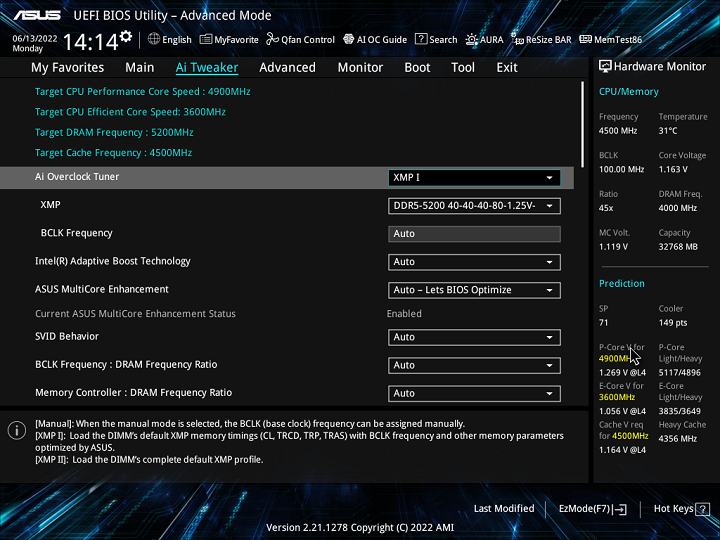The image size is (720, 540).
Task: Click the Last Modified button
Action: coord(504,509)
